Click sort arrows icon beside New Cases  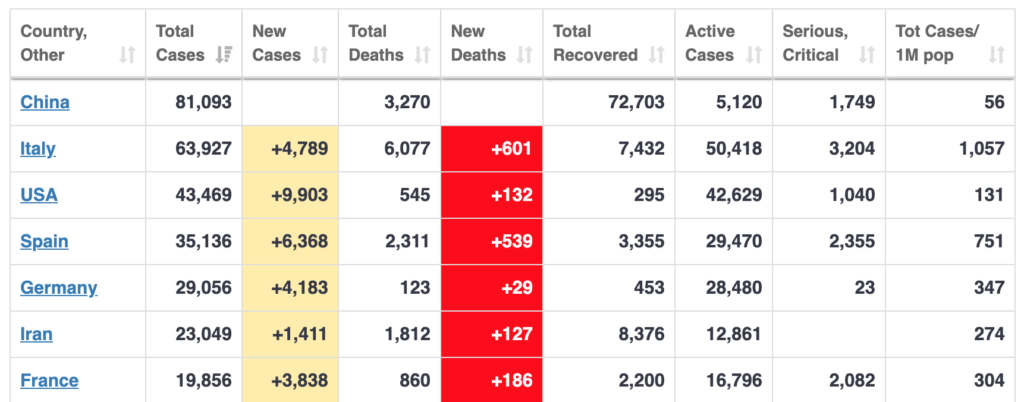click(x=321, y=55)
